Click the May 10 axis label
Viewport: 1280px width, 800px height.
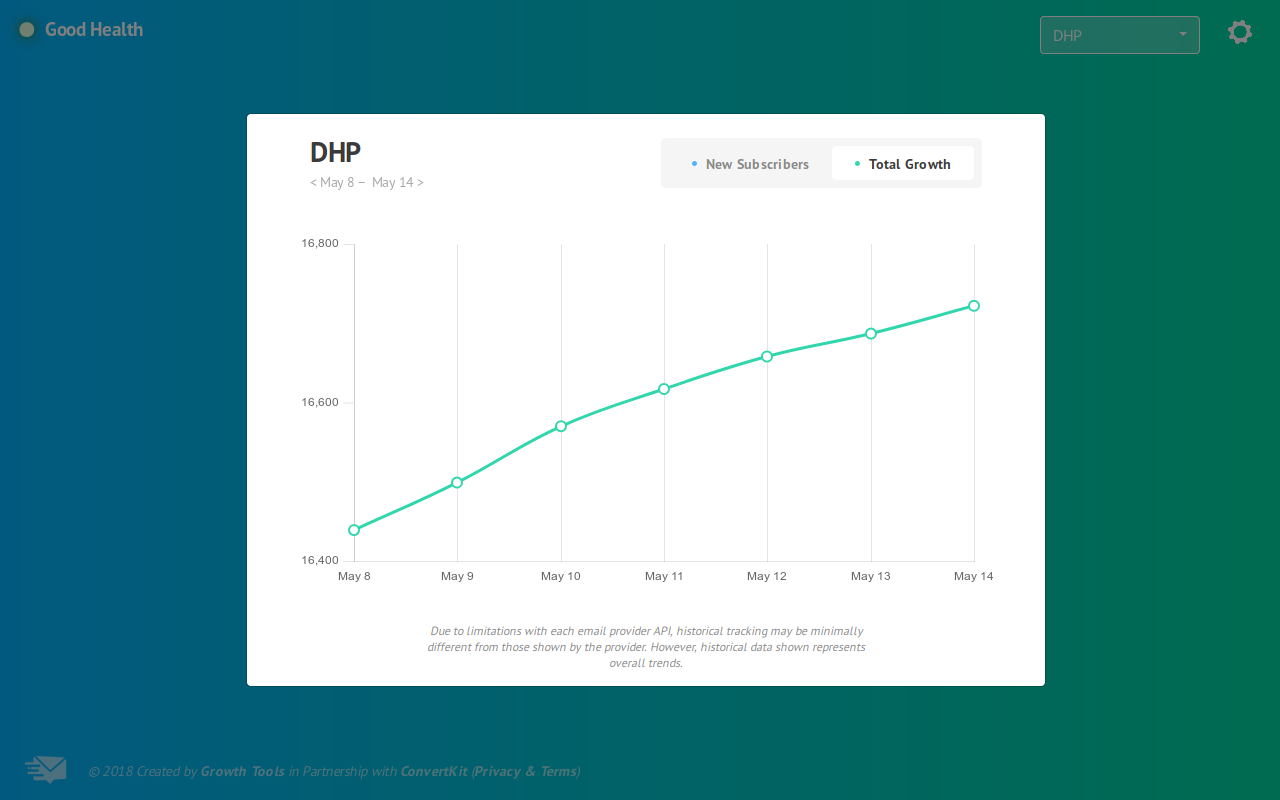[x=561, y=576]
